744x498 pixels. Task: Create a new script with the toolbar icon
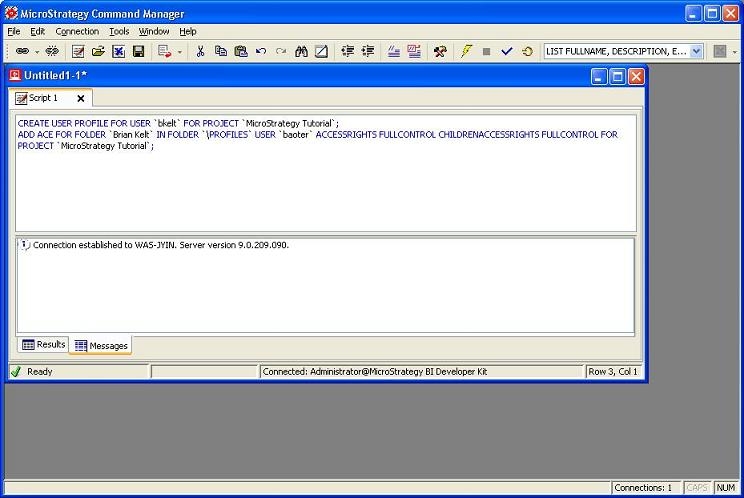pyautogui.click(x=78, y=51)
